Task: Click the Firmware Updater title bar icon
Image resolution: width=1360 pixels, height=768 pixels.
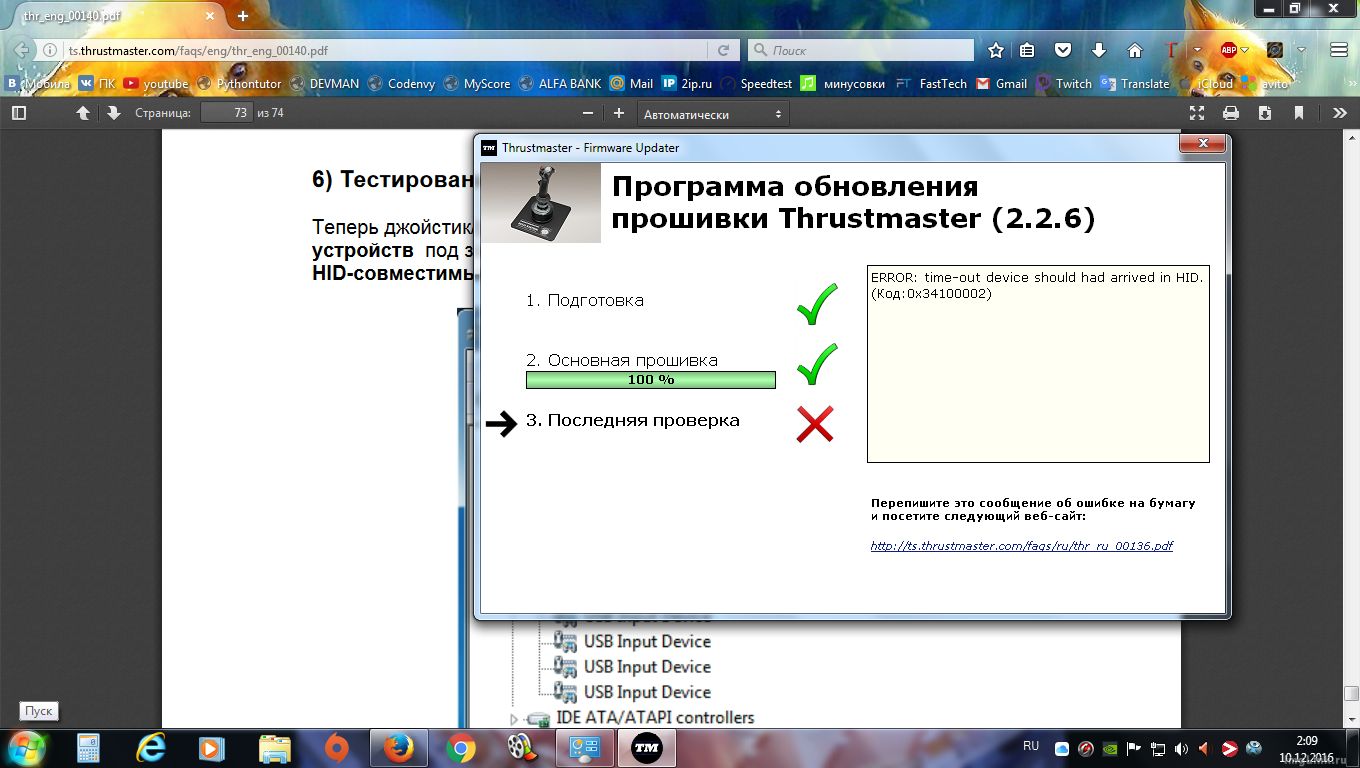Action: pyautogui.click(x=489, y=147)
